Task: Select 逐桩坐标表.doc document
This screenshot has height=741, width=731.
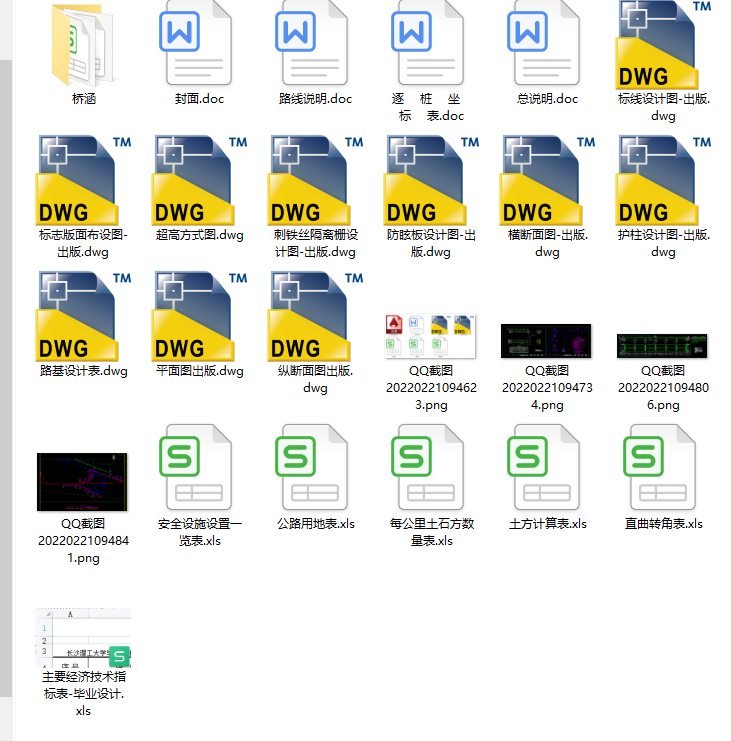Action: [431, 43]
